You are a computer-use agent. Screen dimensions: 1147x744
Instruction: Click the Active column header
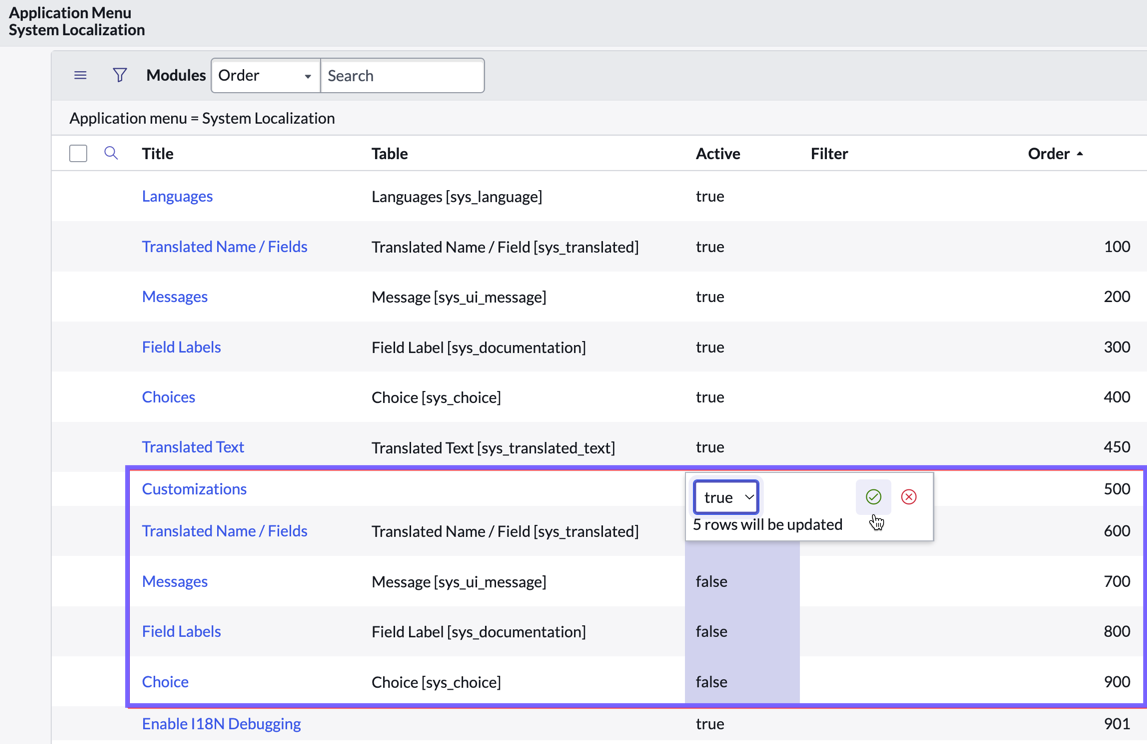[718, 154]
